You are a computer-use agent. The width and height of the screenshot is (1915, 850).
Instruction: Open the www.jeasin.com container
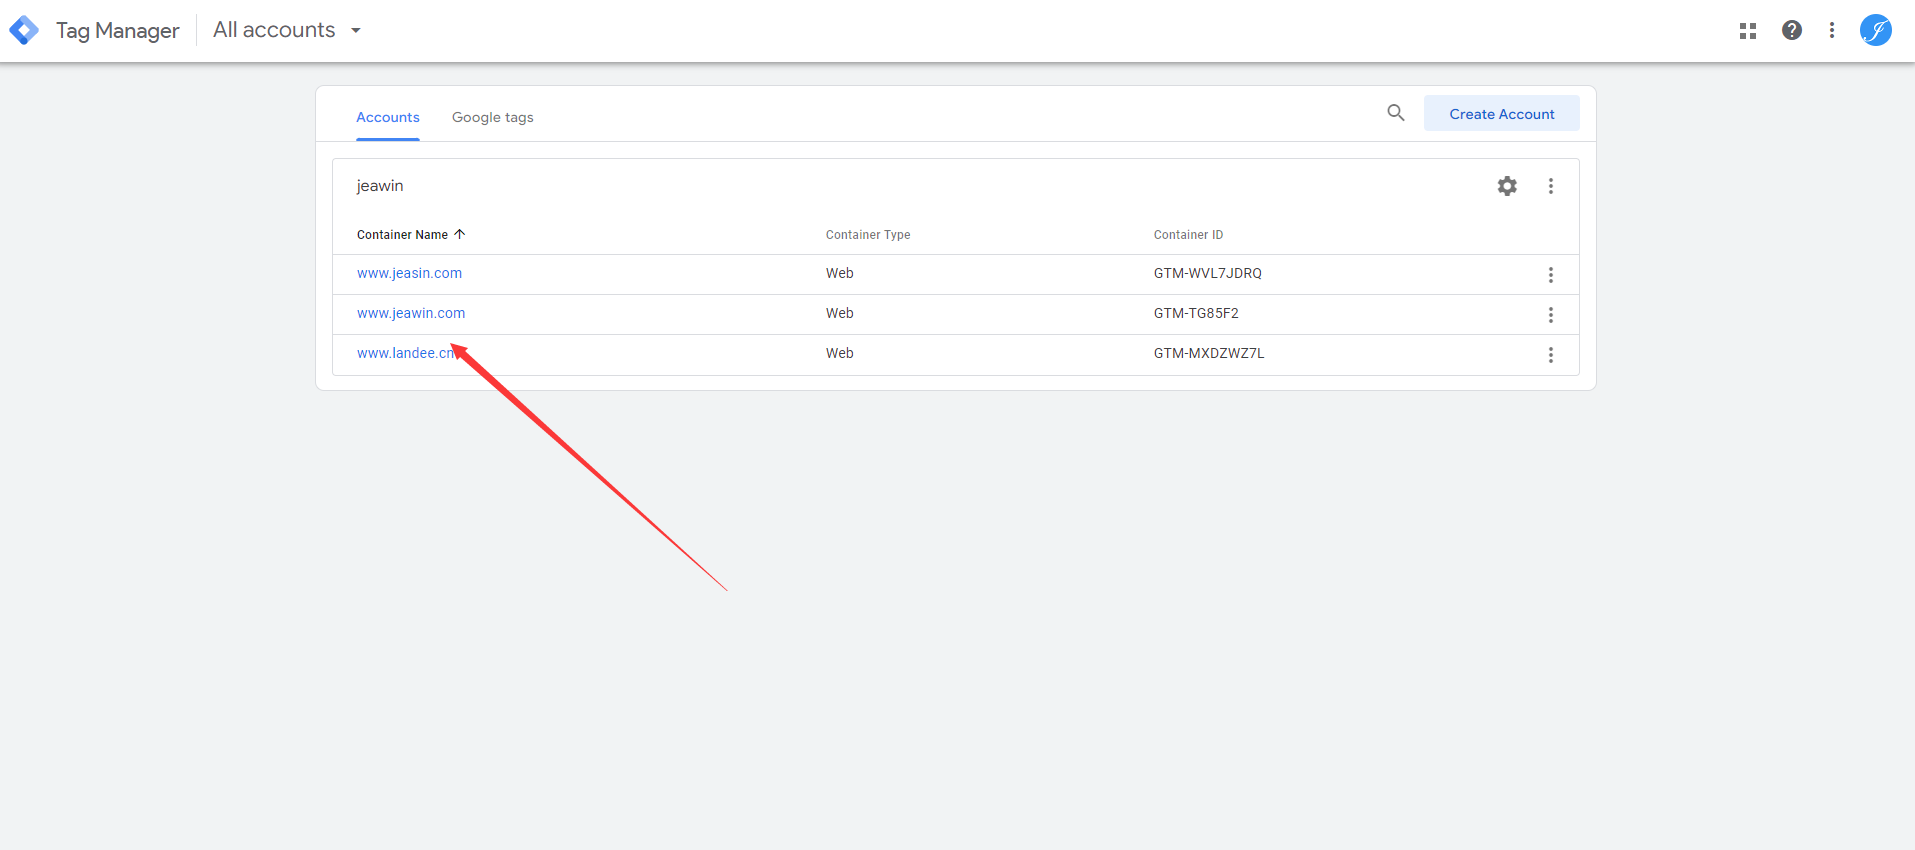tap(409, 273)
